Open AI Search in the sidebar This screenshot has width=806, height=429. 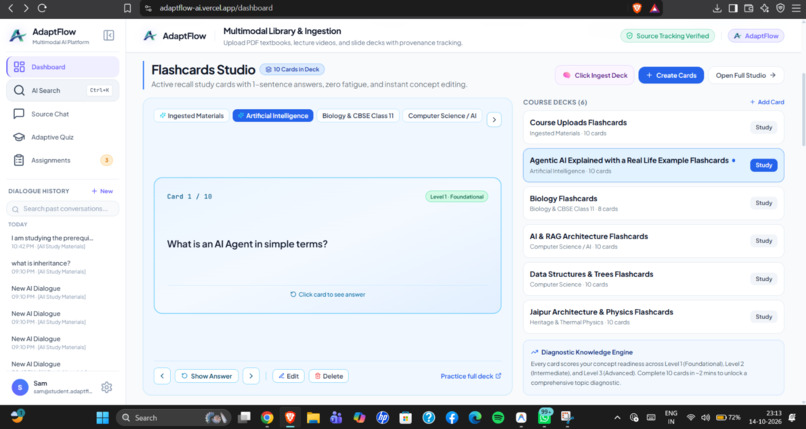pos(63,90)
